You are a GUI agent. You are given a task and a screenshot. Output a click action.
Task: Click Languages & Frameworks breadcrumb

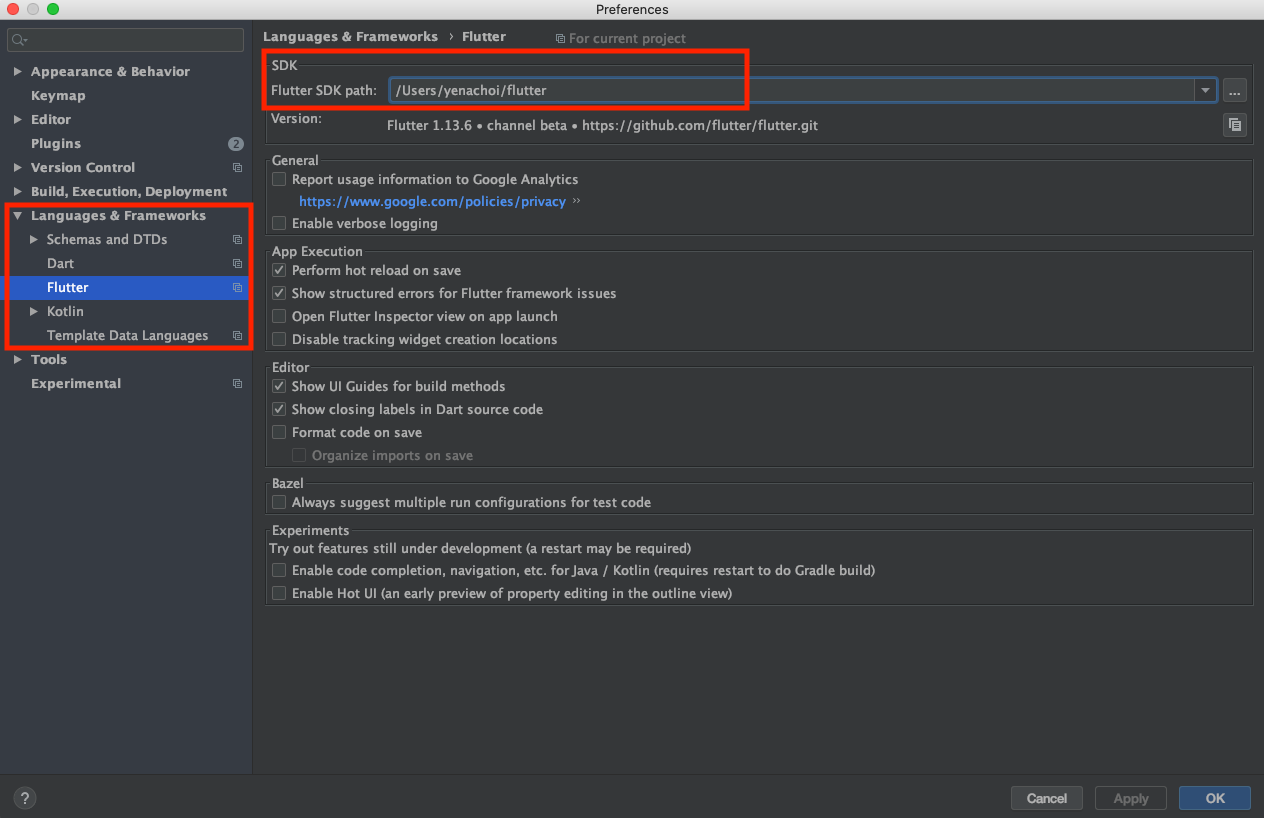tap(350, 37)
